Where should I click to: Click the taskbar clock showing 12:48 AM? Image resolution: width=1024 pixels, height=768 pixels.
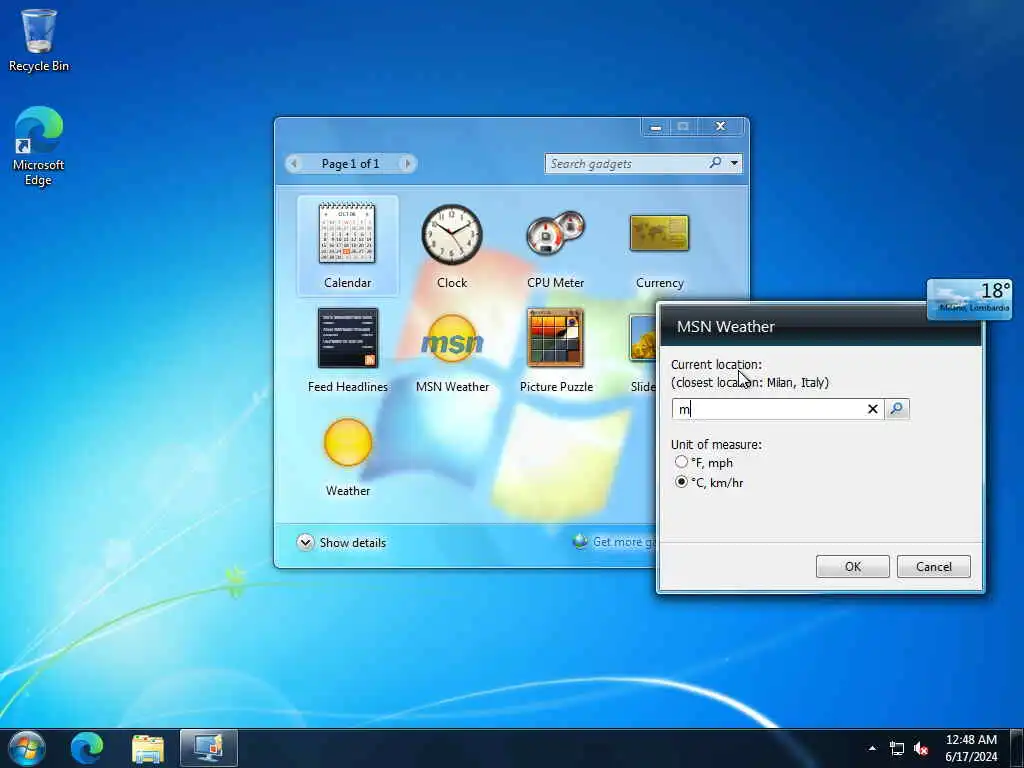[x=971, y=748]
